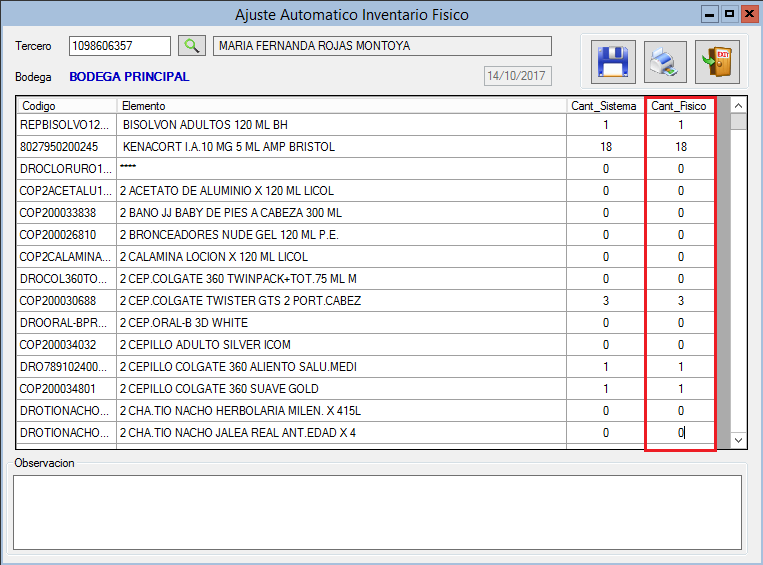Image resolution: width=763 pixels, height=565 pixels.
Task: Click the Cant_Fisico column header
Action: point(679,105)
